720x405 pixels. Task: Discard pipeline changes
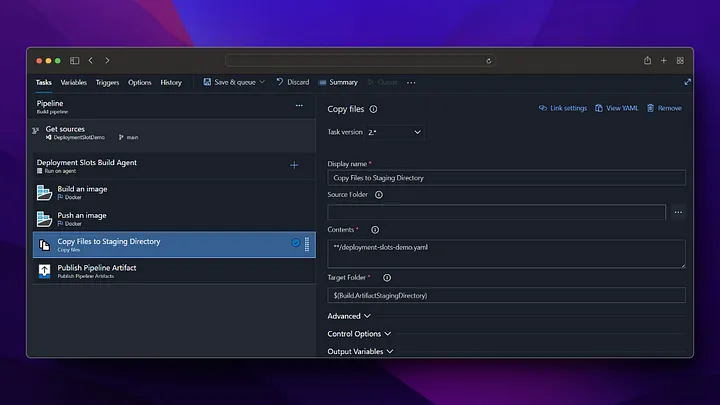[293, 82]
